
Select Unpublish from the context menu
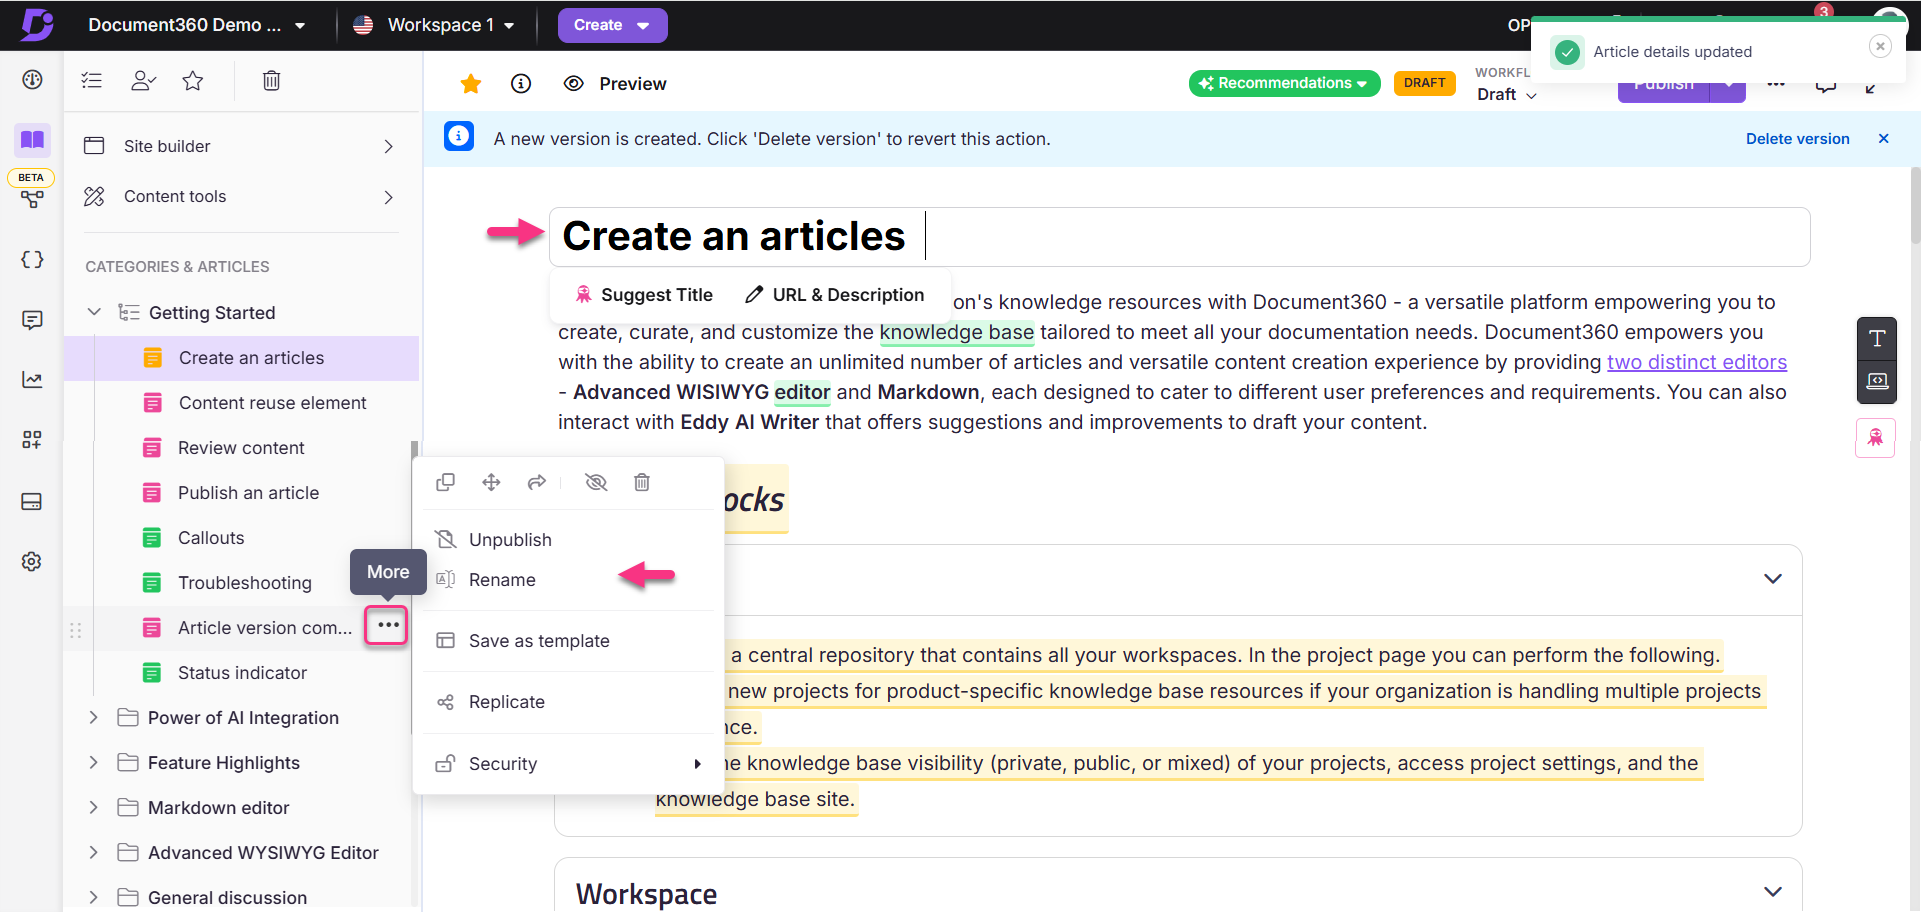[567, 540]
